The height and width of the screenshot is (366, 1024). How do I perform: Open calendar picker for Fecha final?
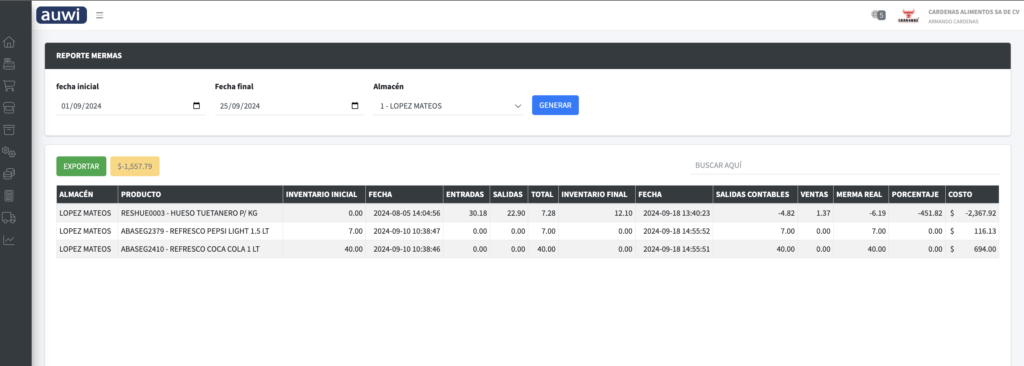coord(355,106)
